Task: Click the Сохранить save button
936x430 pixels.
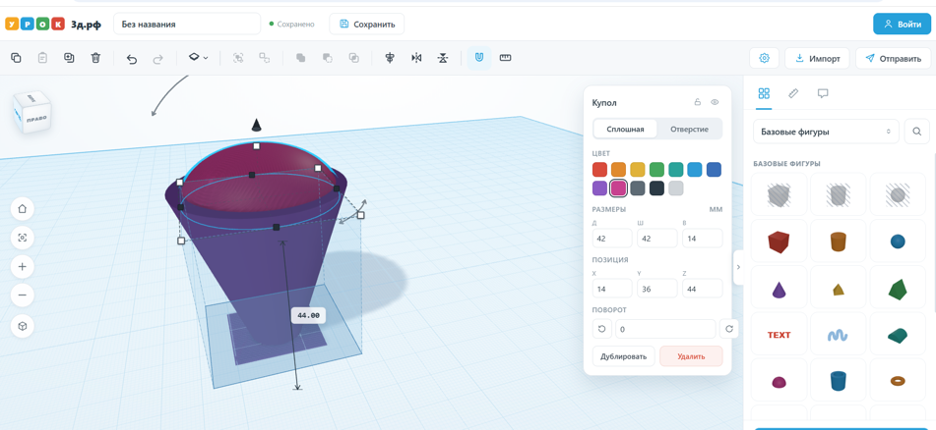Action: (367, 24)
